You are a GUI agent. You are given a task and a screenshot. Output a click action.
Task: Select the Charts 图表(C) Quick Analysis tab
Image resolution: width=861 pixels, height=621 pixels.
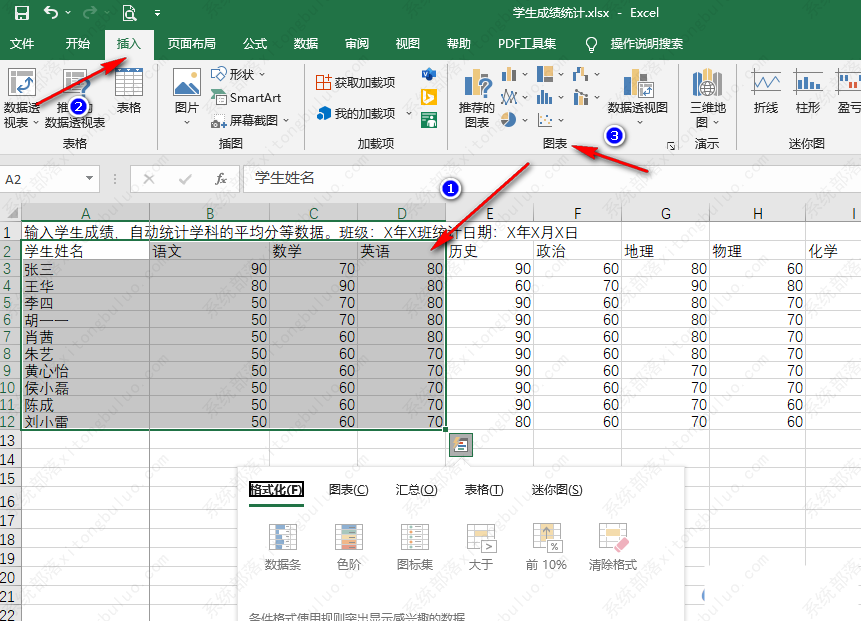click(349, 490)
